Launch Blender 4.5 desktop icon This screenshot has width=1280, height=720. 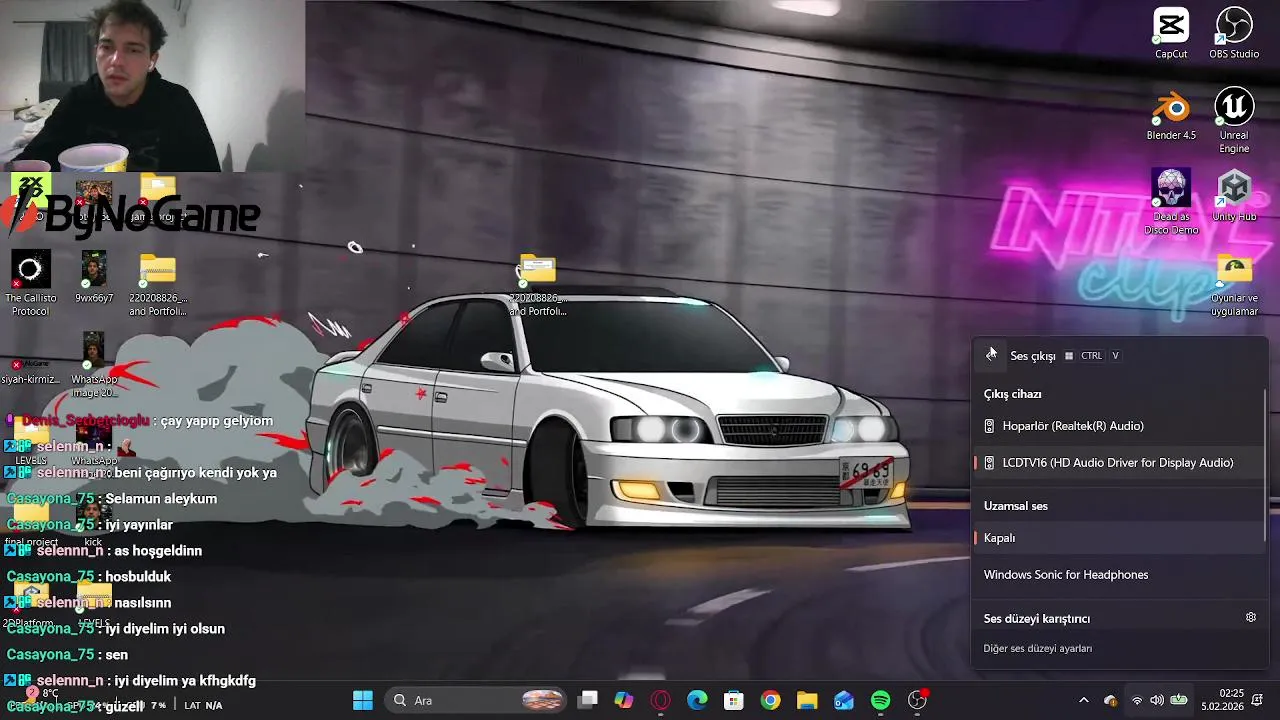coord(1171,115)
